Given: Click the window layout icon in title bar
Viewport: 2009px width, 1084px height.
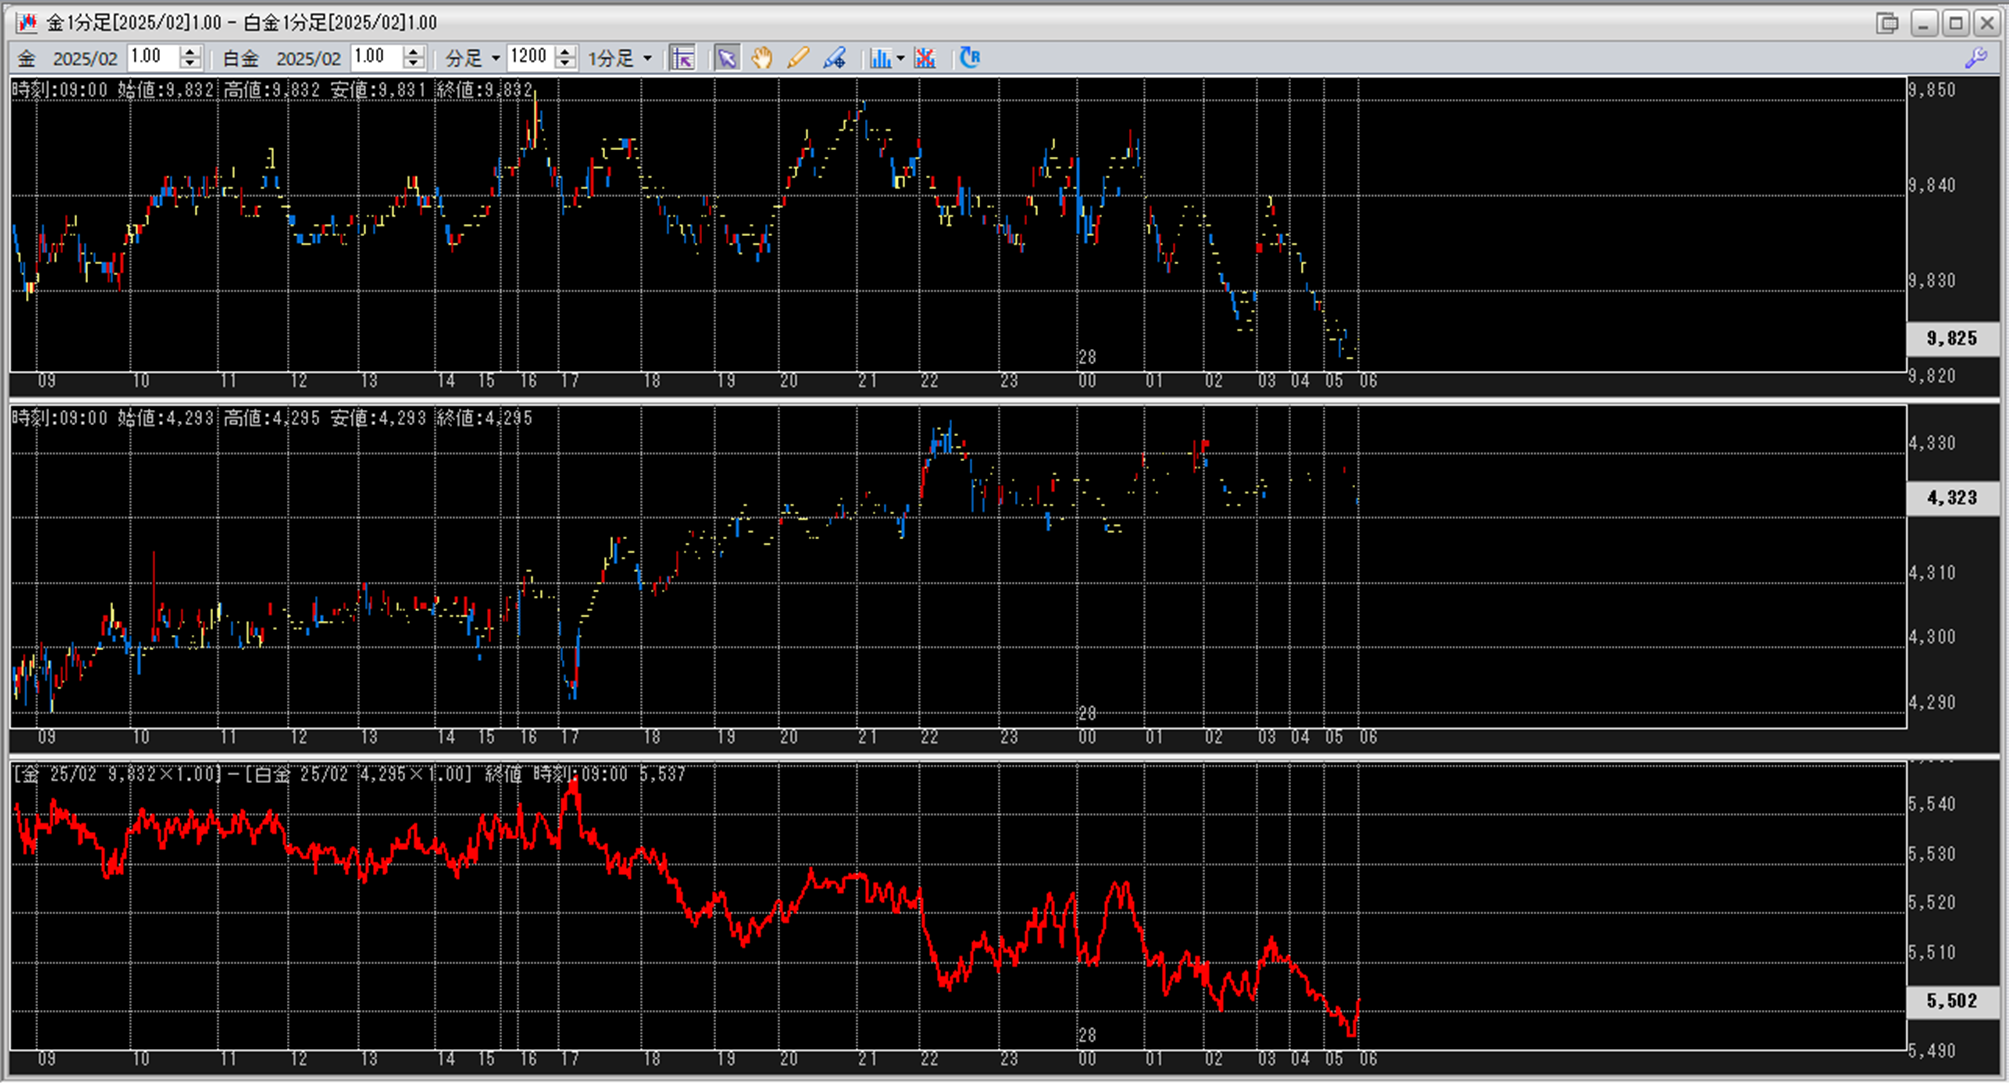Looking at the screenshot, I should (x=1887, y=22).
